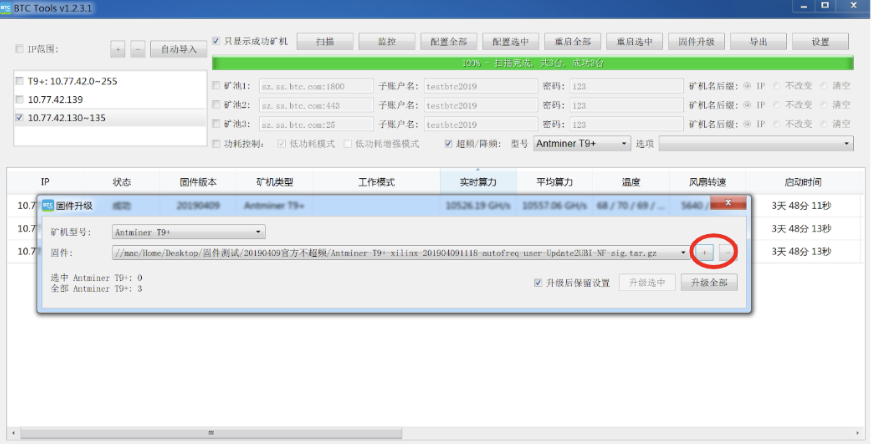Select 不改变 radio for 矿池2 suffix
This screenshot has height=444, width=875.
[776, 105]
